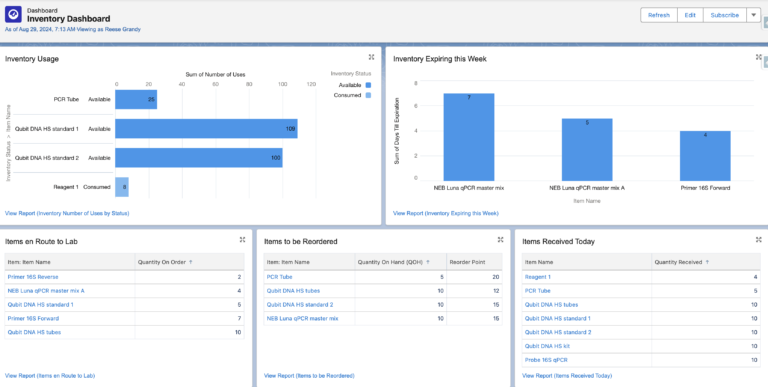Open Qubit DNA HS standard 1 in en Route table
This screenshot has height=387, width=768.
click(41, 305)
